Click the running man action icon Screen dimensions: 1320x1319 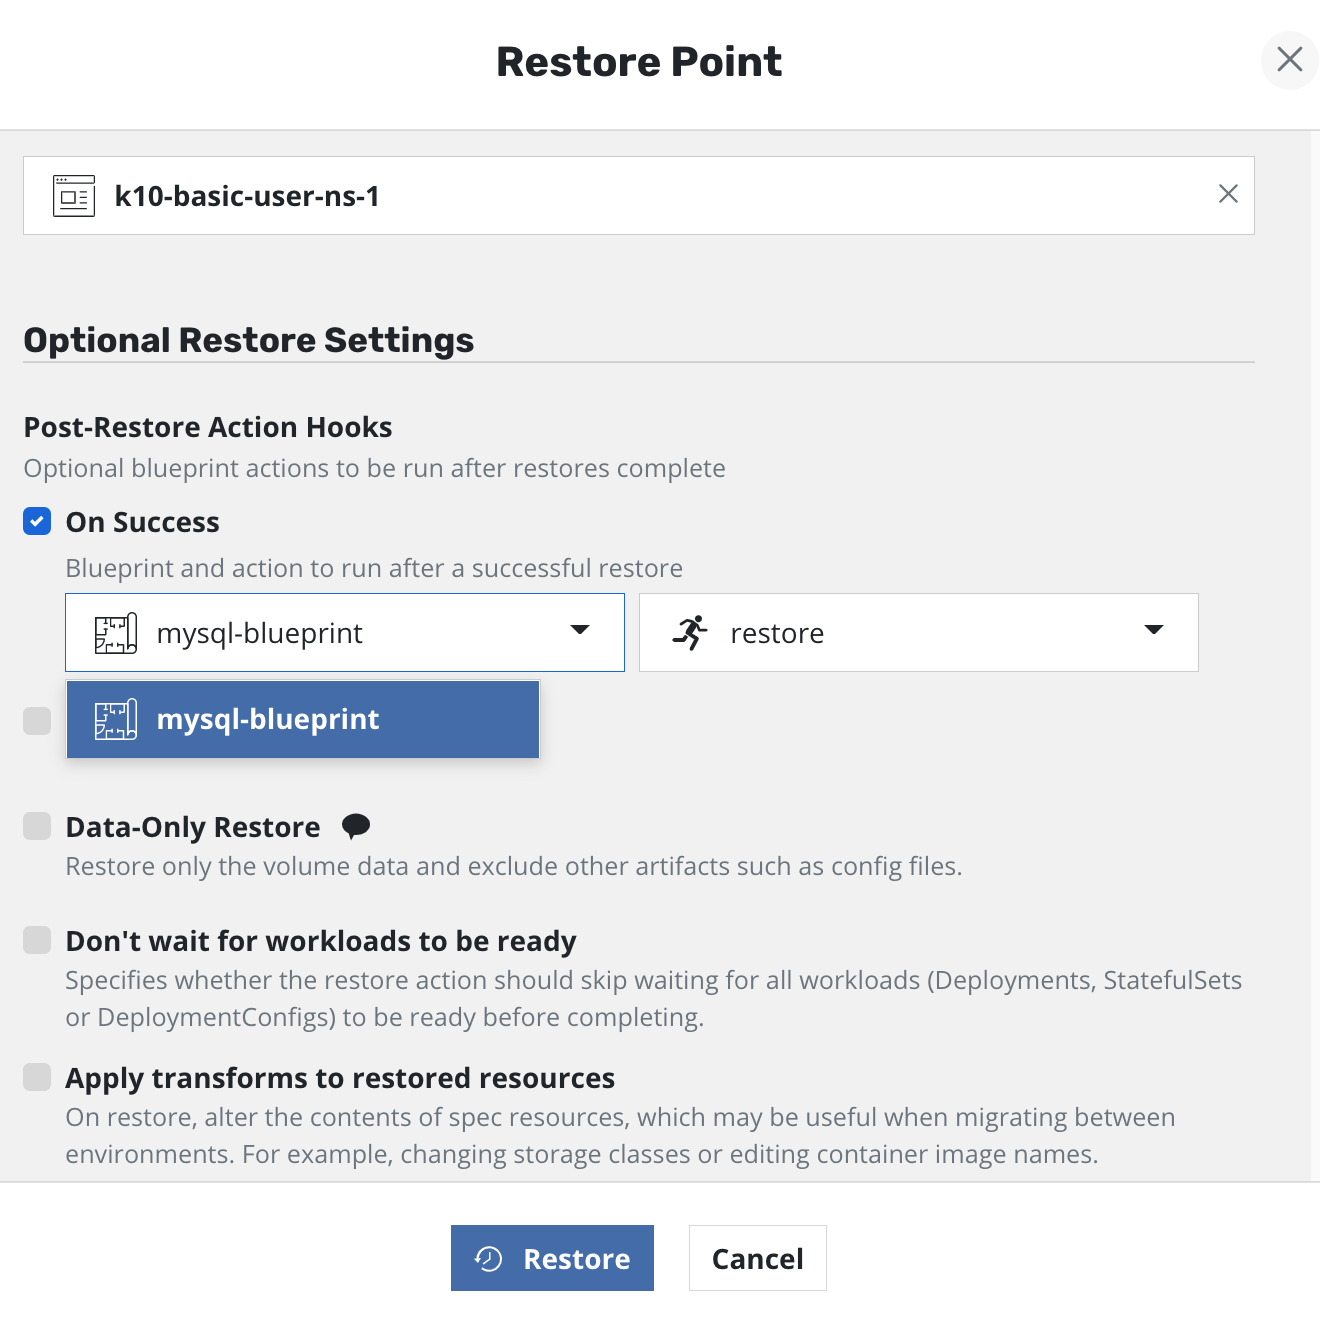click(690, 633)
